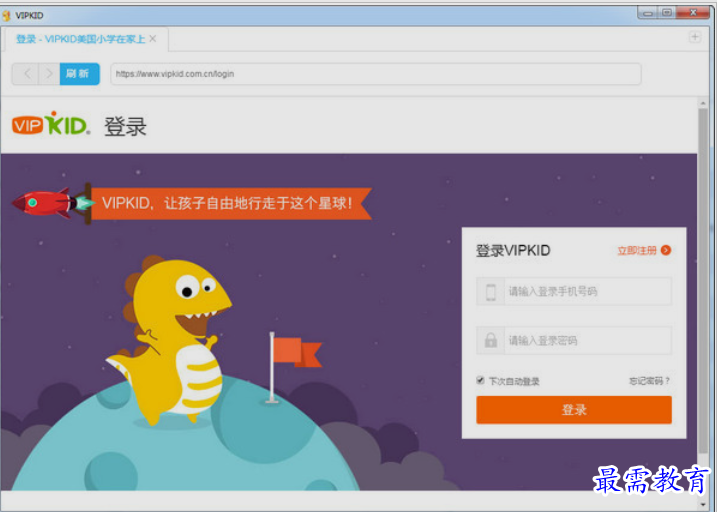Focus the password input field
The image size is (717, 512).
(x=574, y=340)
